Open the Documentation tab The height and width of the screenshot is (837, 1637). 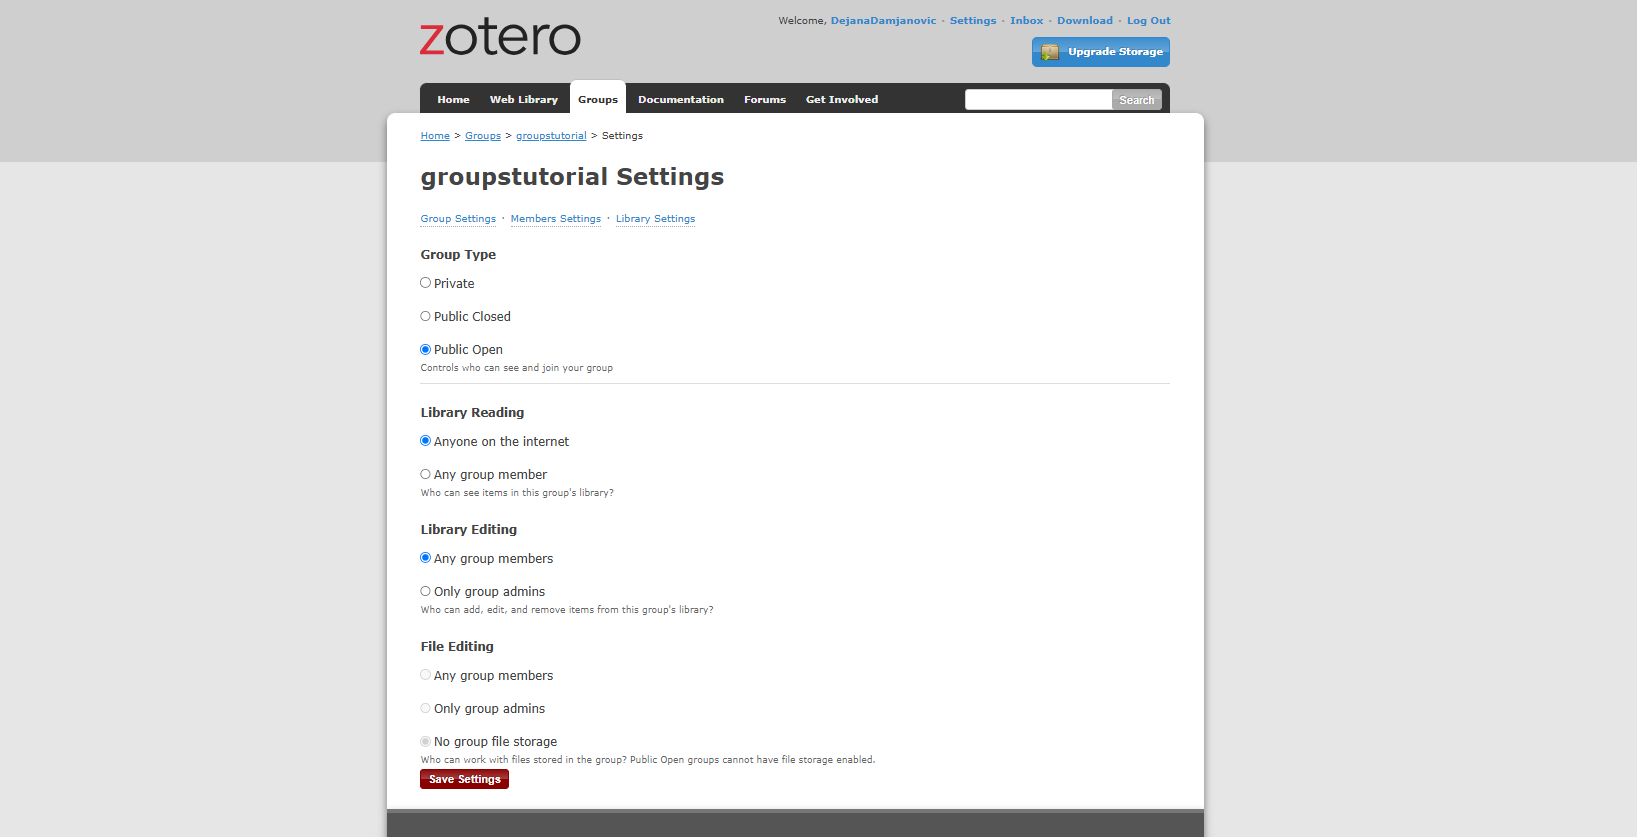(x=681, y=99)
